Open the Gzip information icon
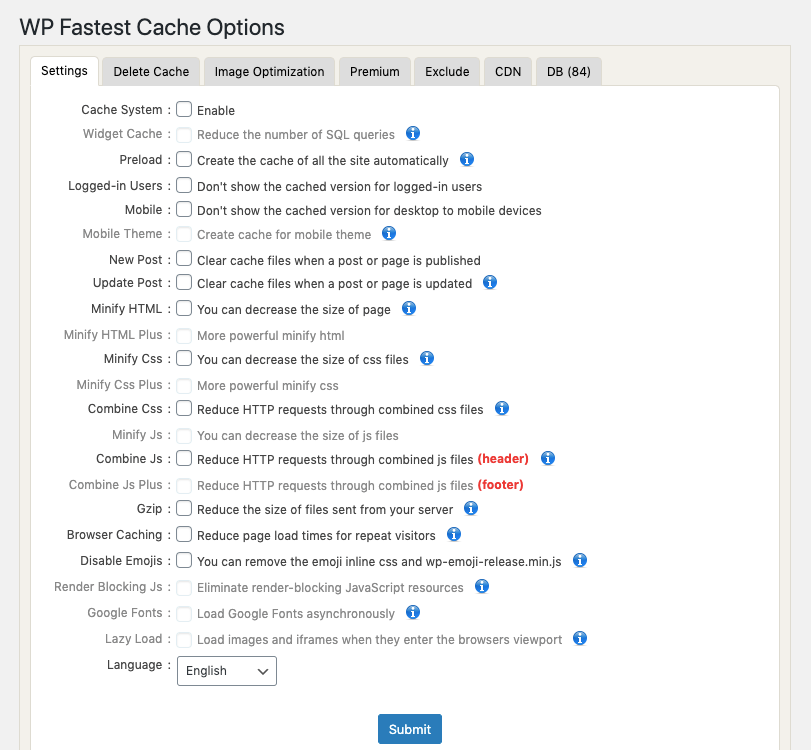The width and height of the screenshot is (811, 750). pyautogui.click(x=470, y=508)
